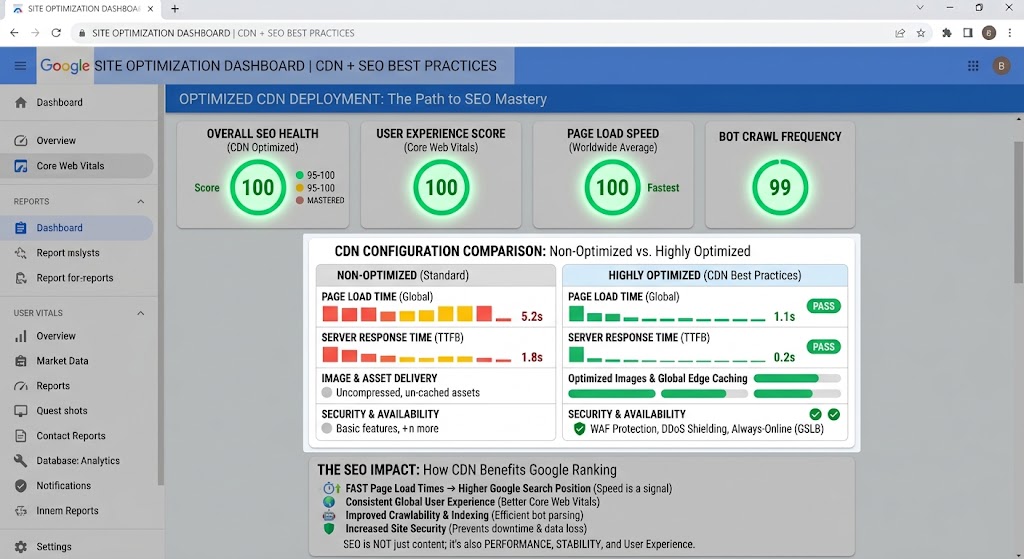Viewport: 1024px width, 559px height.
Task: Select the top Dashboard sidebar item
Action: [77, 103]
